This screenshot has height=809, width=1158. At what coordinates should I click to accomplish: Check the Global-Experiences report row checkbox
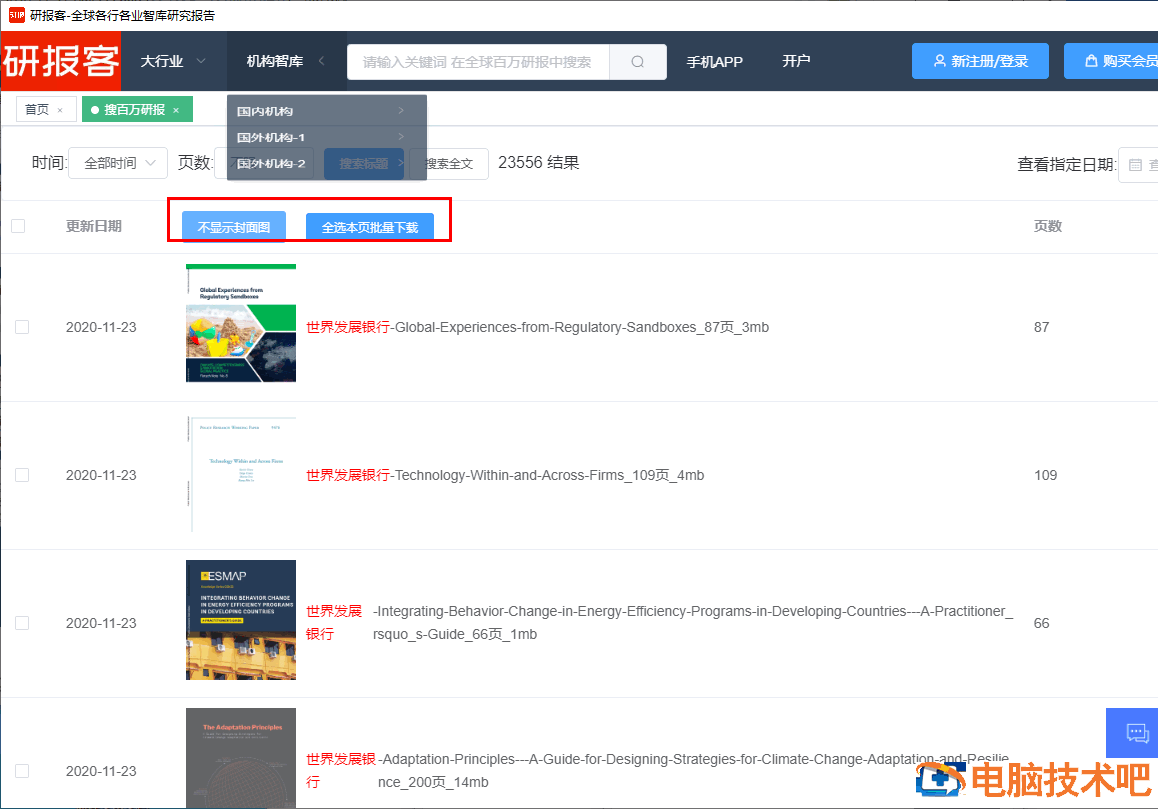point(22,327)
